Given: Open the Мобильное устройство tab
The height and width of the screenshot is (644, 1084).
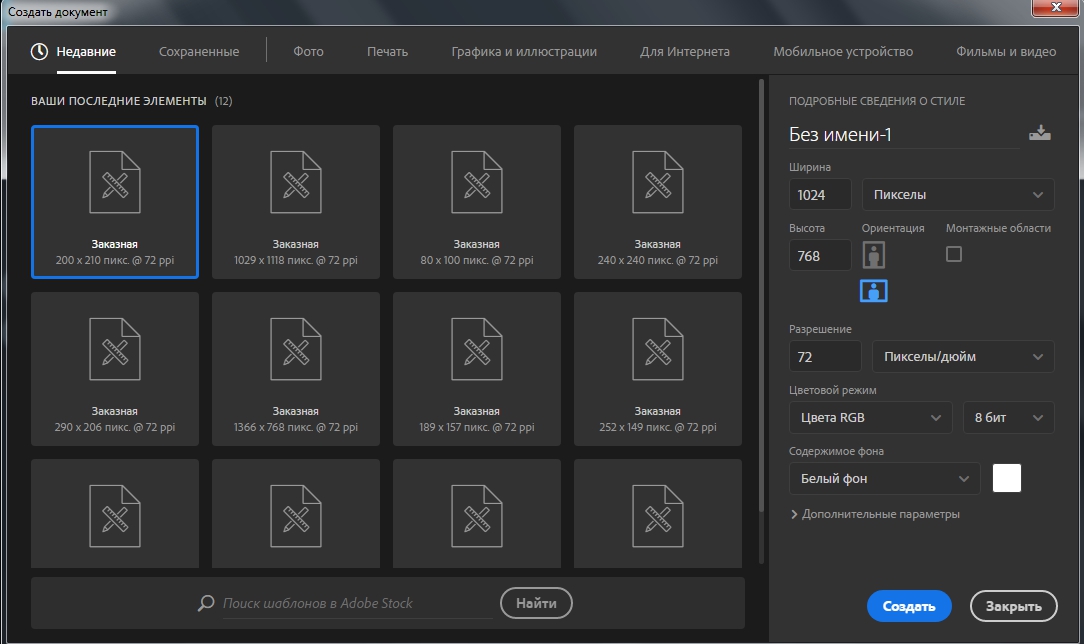Looking at the screenshot, I should 843,52.
